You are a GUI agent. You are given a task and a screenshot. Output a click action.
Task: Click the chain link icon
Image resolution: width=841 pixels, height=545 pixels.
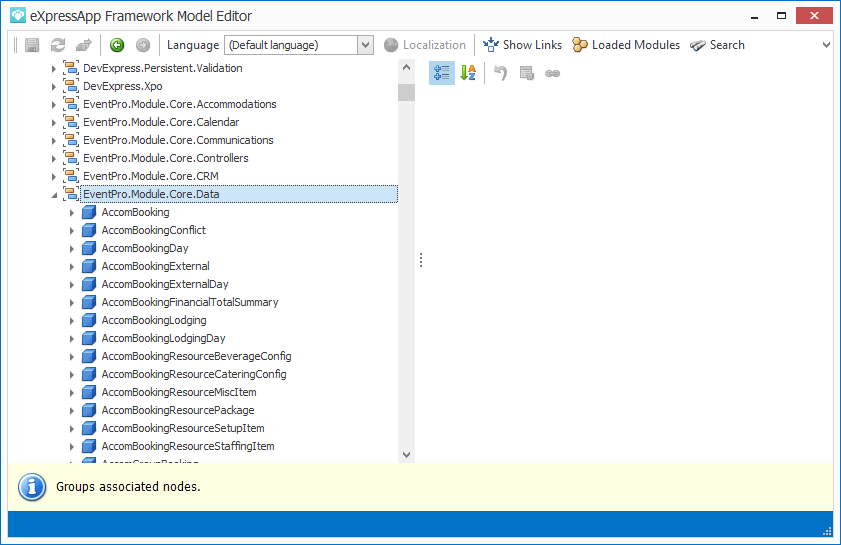552,73
